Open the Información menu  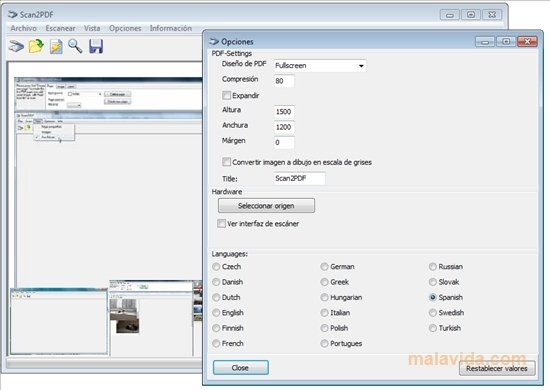pos(171,28)
